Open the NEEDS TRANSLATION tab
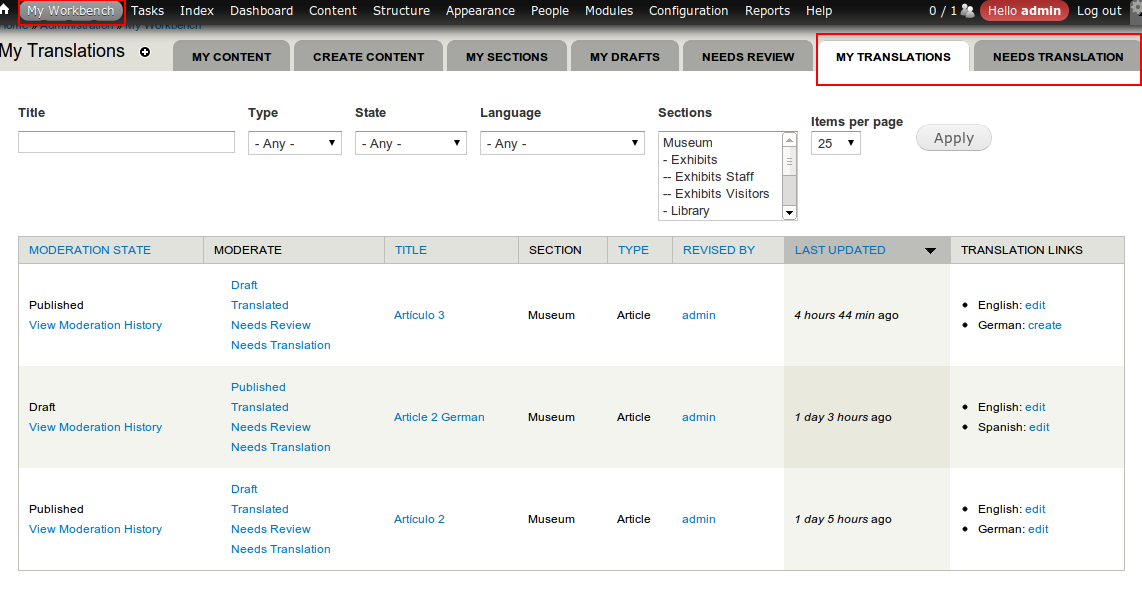This screenshot has height=606, width=1142. [x=1056, y=57]
